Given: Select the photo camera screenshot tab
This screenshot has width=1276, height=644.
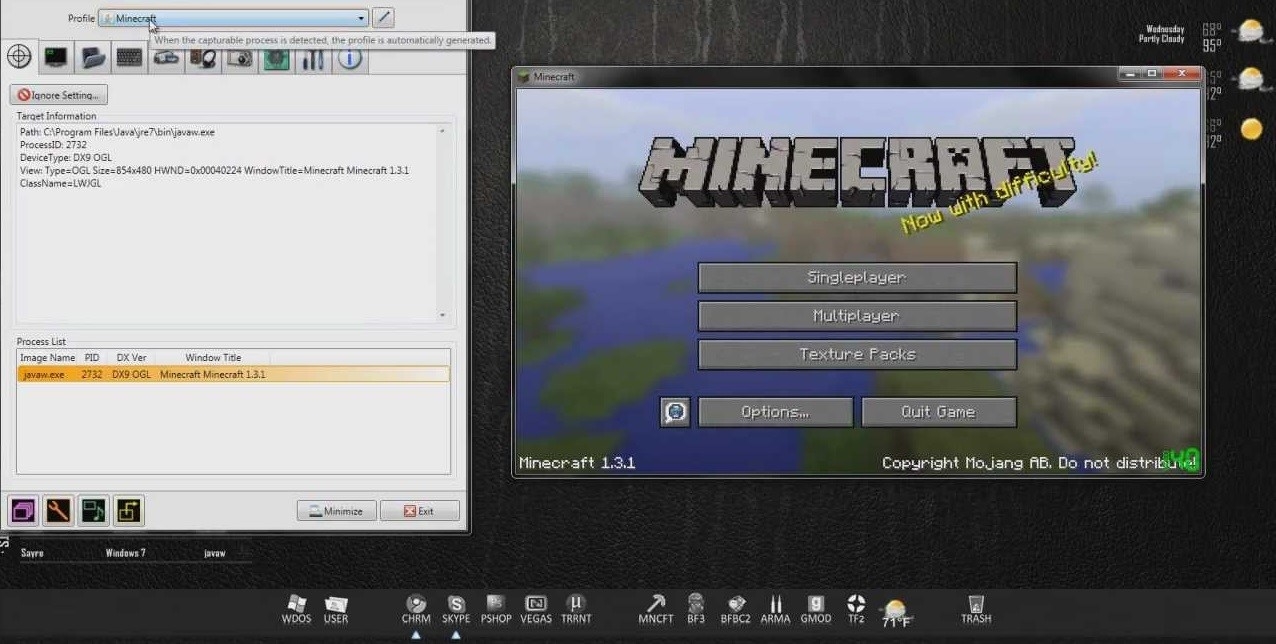Looking at the screenshot, I should 240,58.
